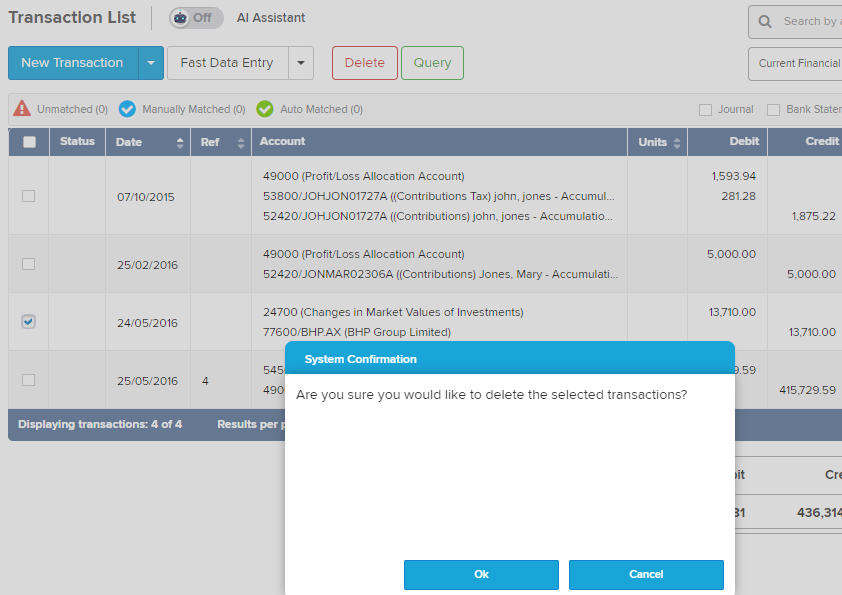Sort by Date column arrows
This screenshot has height=595, width=842.
(180, 142)
